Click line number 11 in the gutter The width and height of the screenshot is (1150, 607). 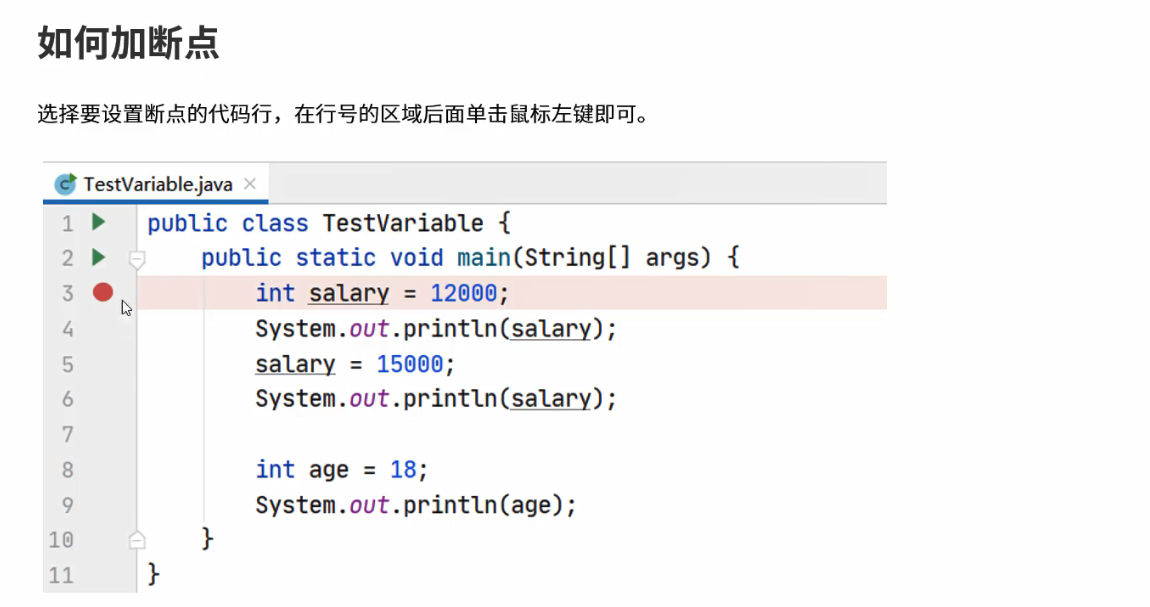(62, 575)
